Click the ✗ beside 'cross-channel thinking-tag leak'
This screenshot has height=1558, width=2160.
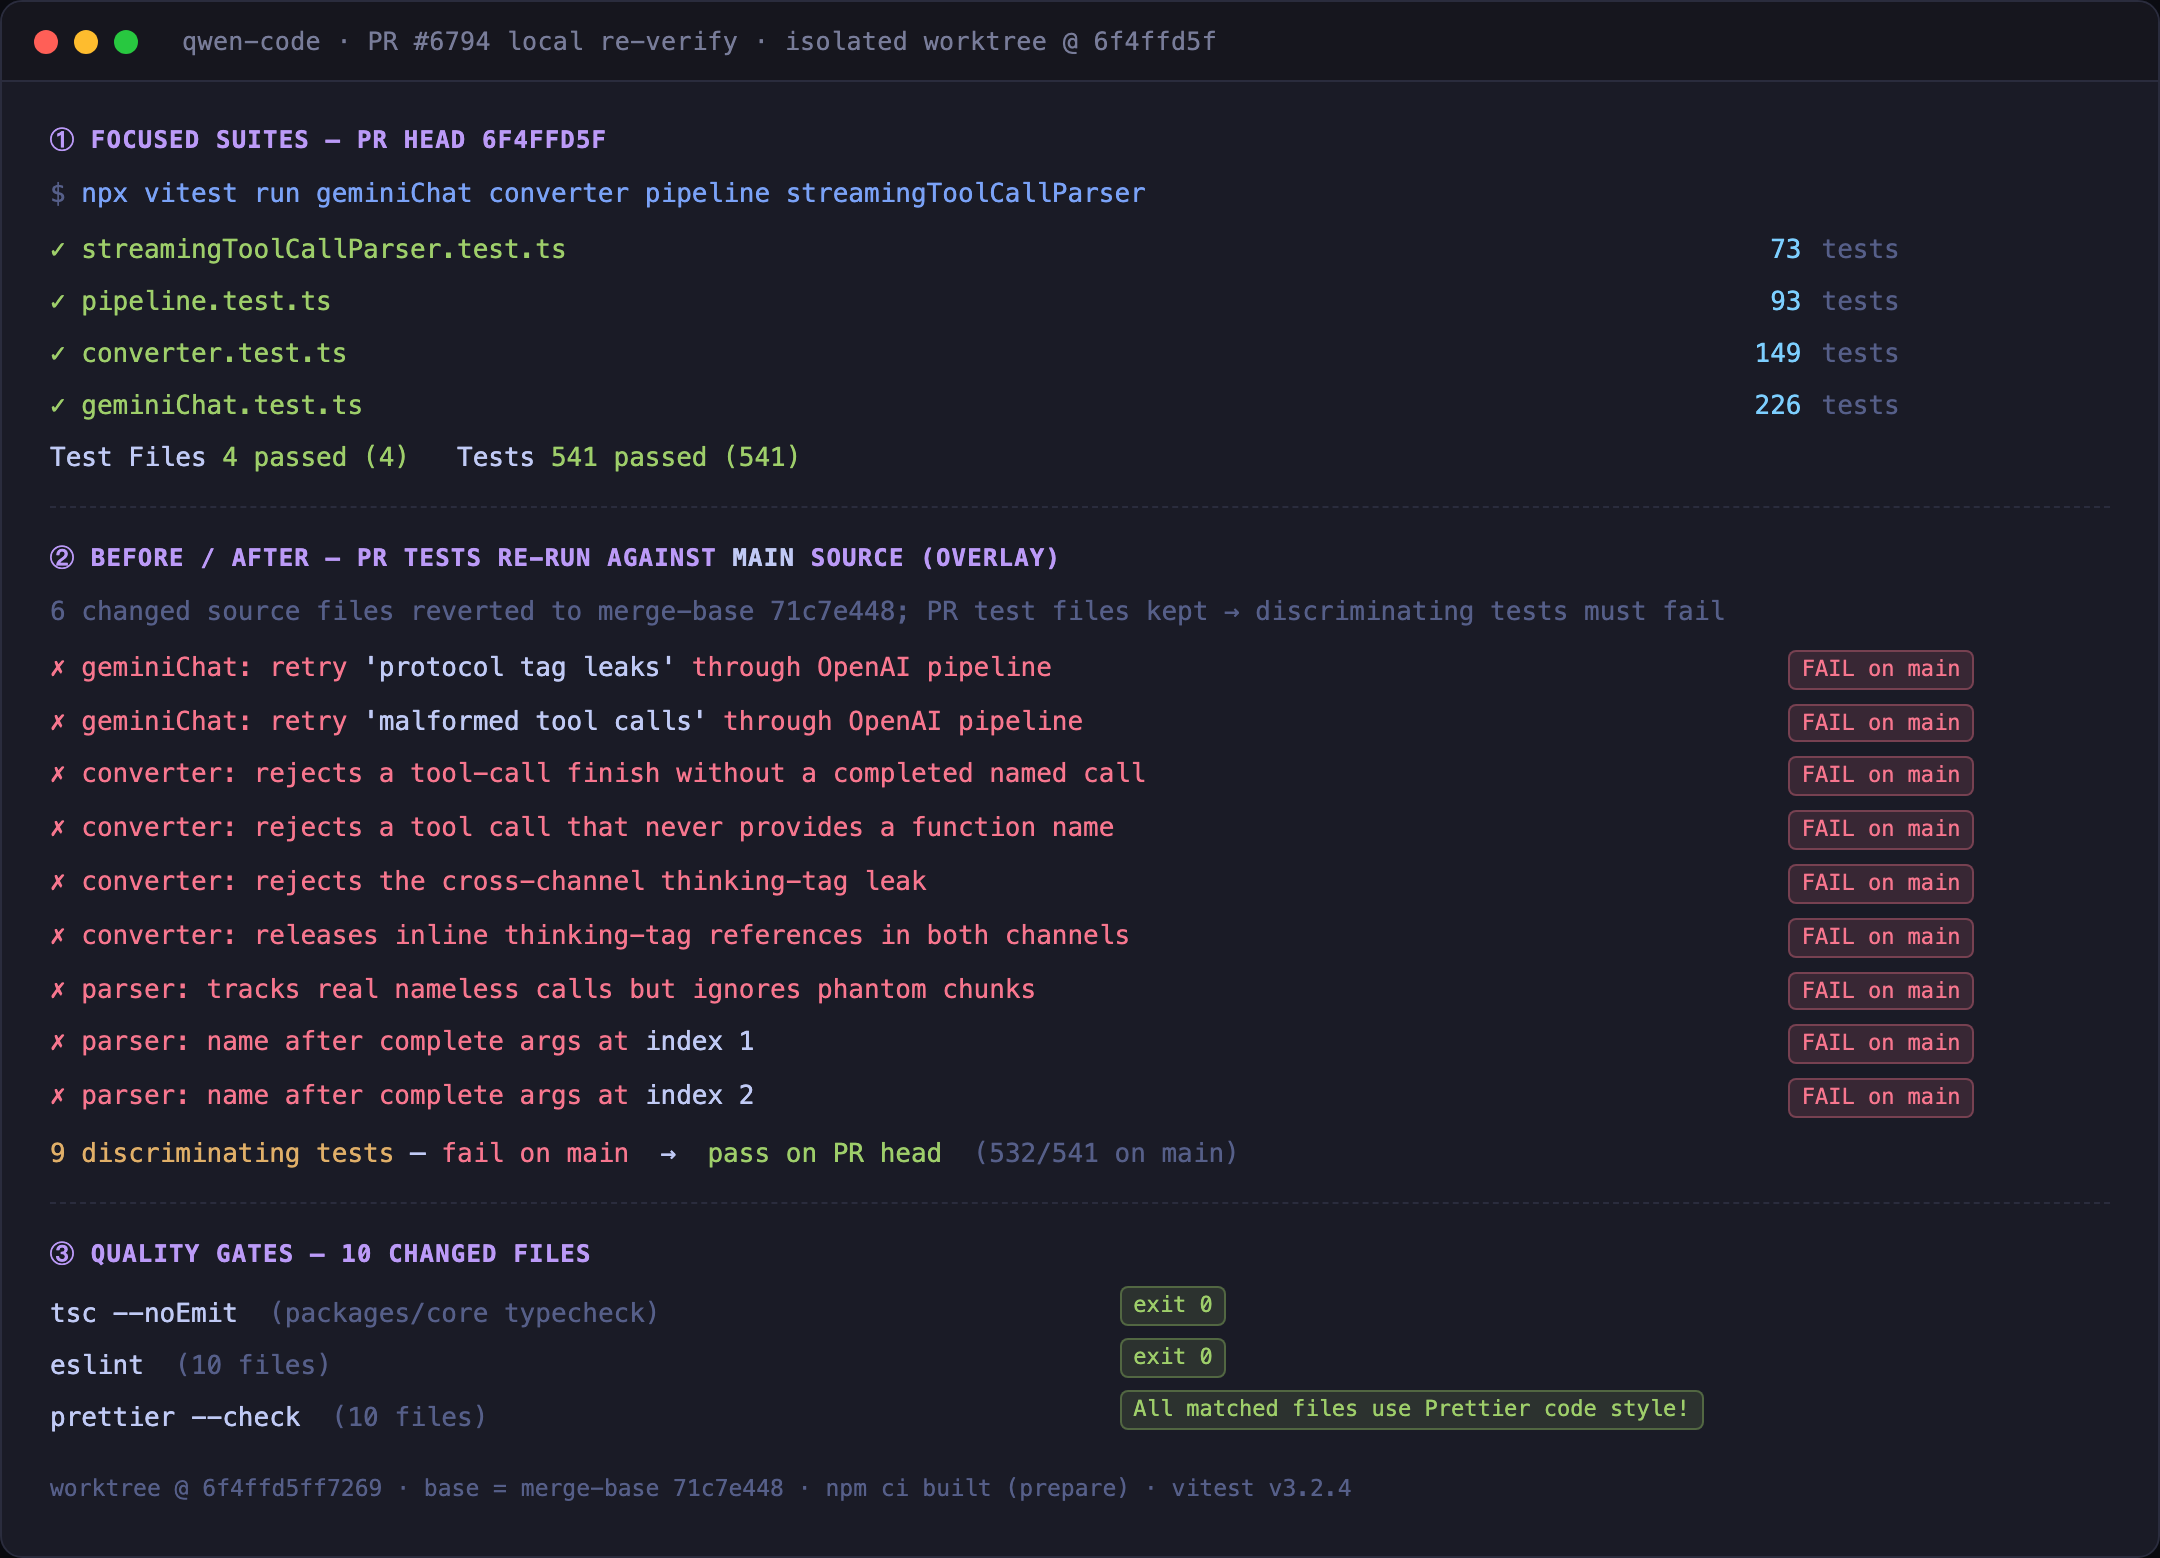(58, 881)
